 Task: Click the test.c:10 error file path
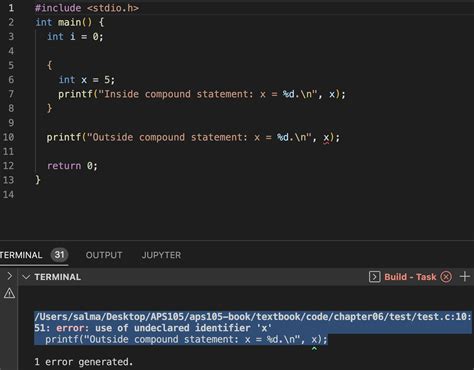(253, 317)
